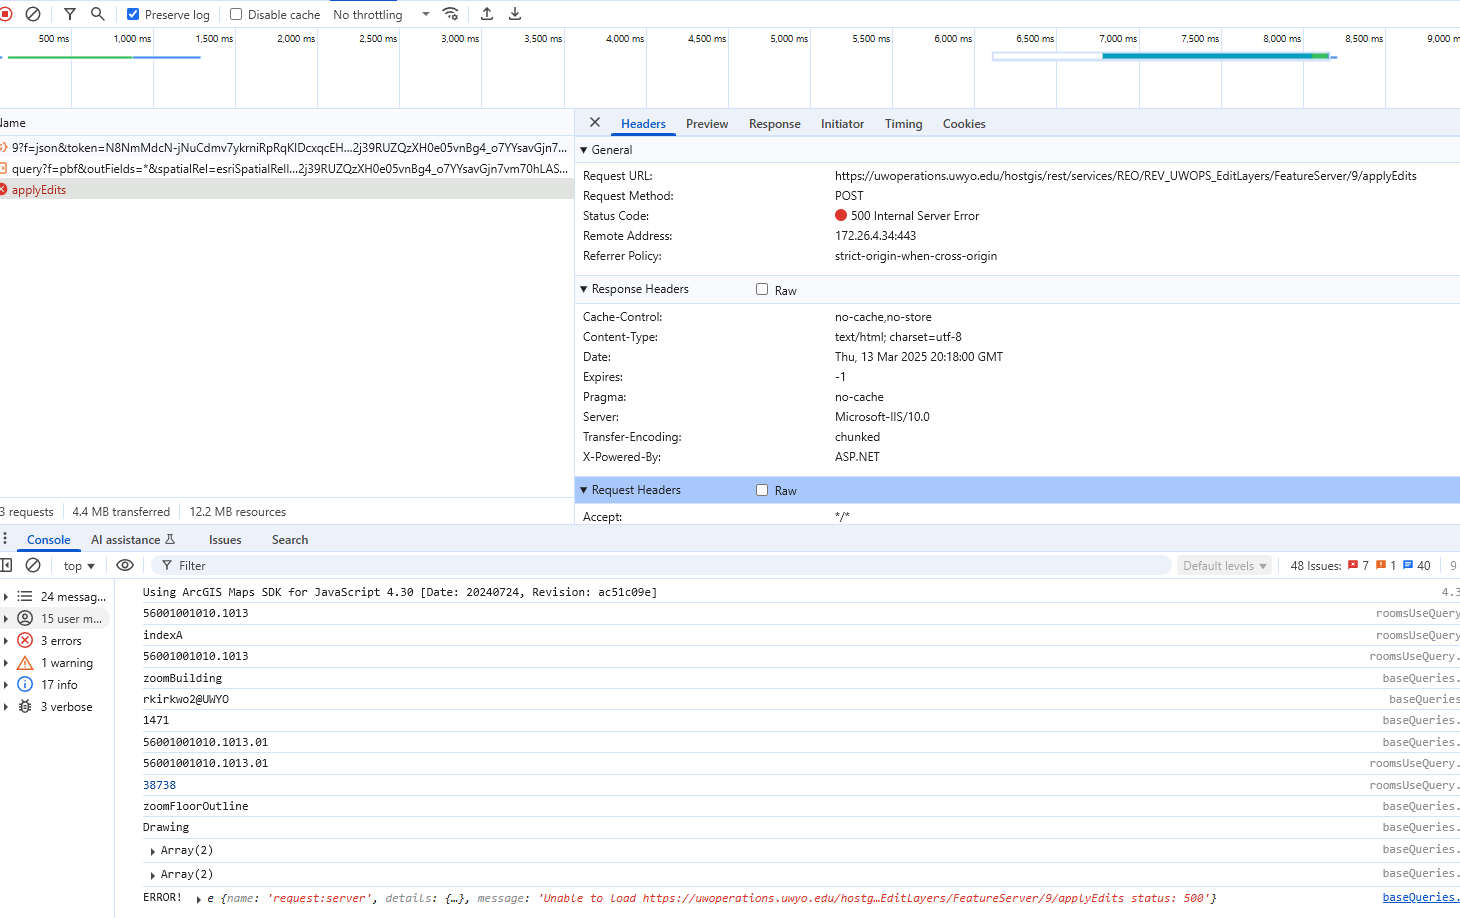Open the Issues tab

pos(224,539)
